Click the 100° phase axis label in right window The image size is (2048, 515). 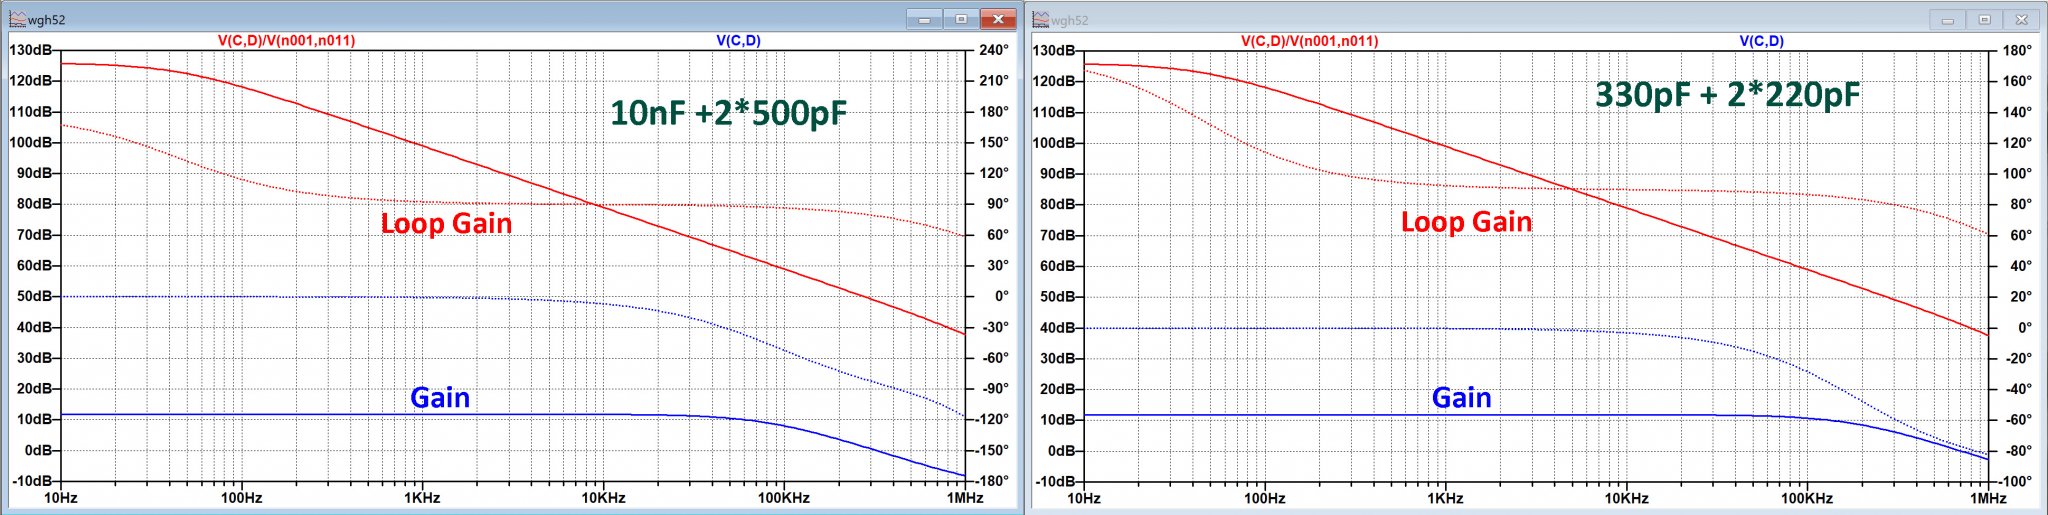click(x=2018, y=173)
